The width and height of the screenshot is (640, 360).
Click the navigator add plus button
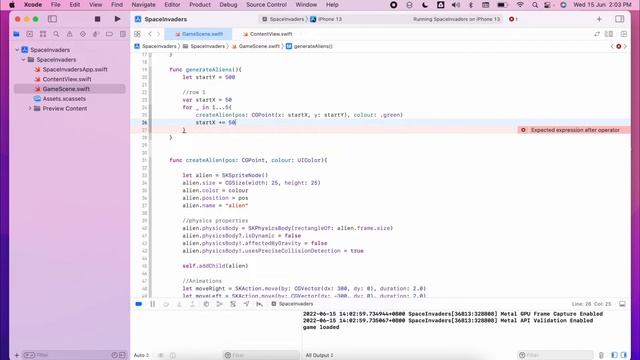click(17, 356)
